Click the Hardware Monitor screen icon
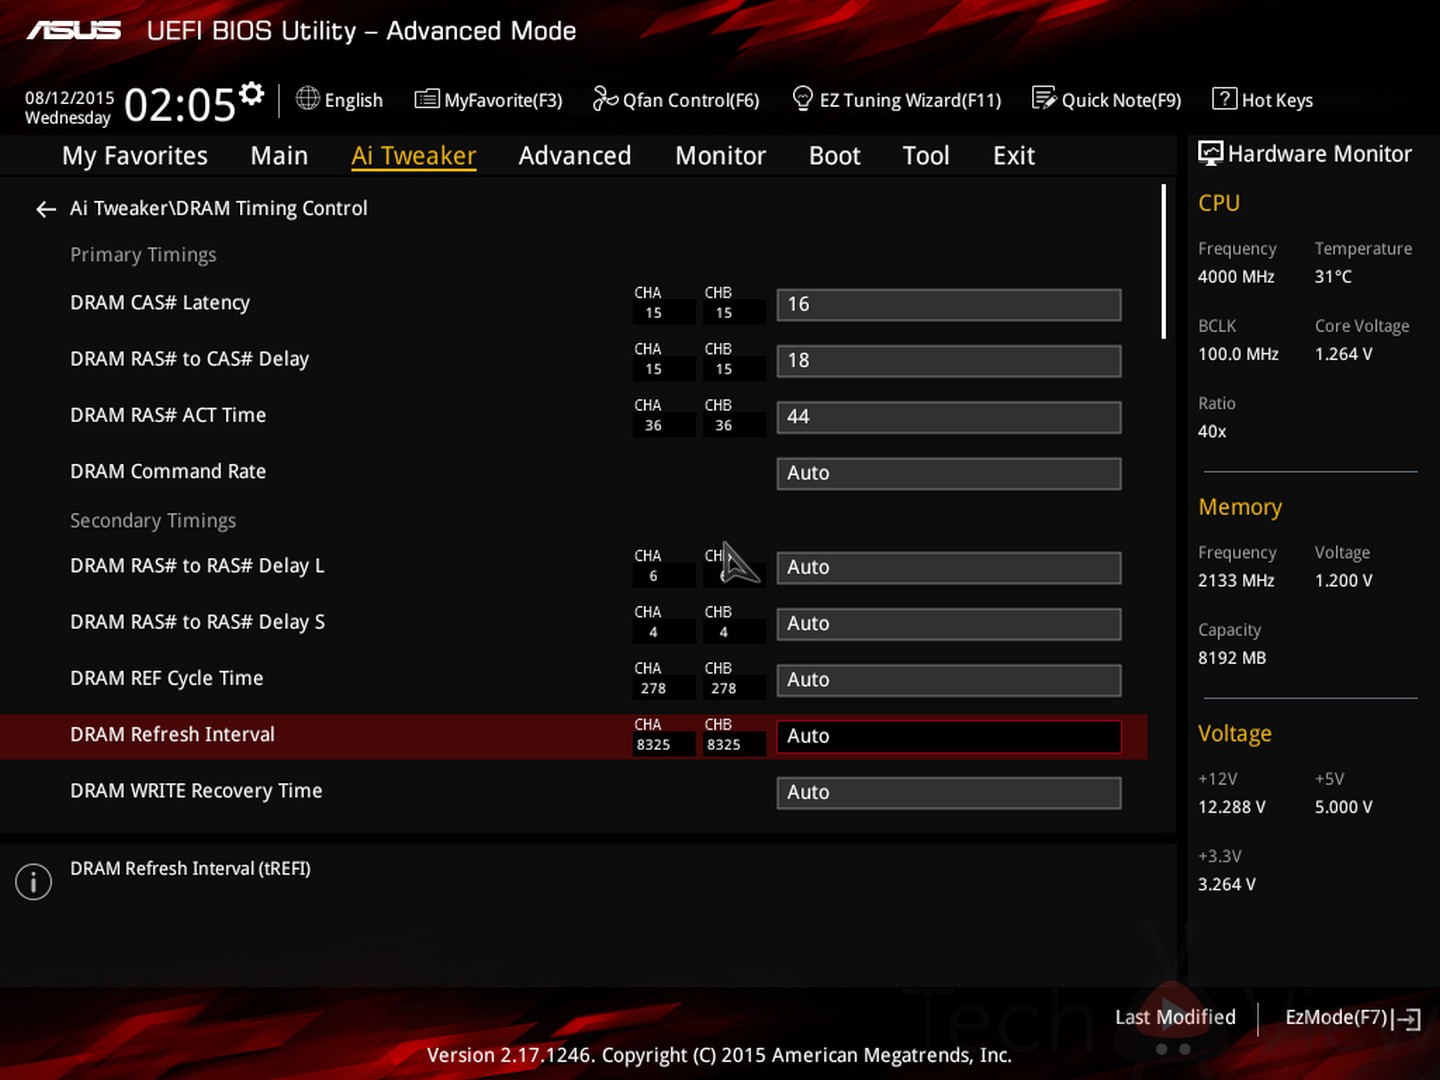Screen dimensions: 1440x1080 point(1210,154)
